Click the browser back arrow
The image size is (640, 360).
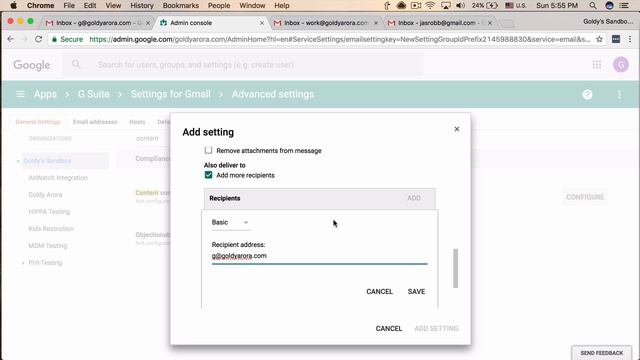[11, 39]
